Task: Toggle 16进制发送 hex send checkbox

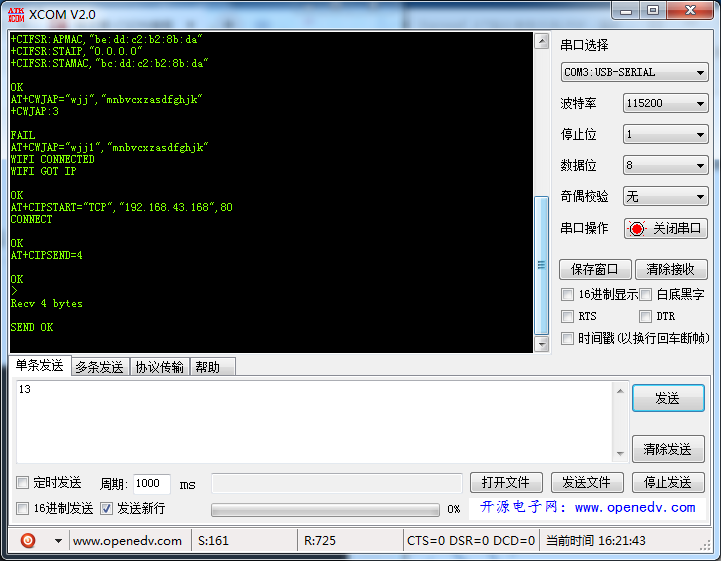Action: [x=22, y=508]
